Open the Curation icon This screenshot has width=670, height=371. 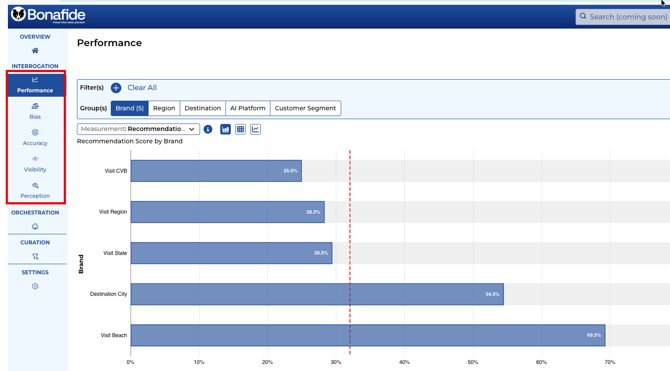coord(35,256)
